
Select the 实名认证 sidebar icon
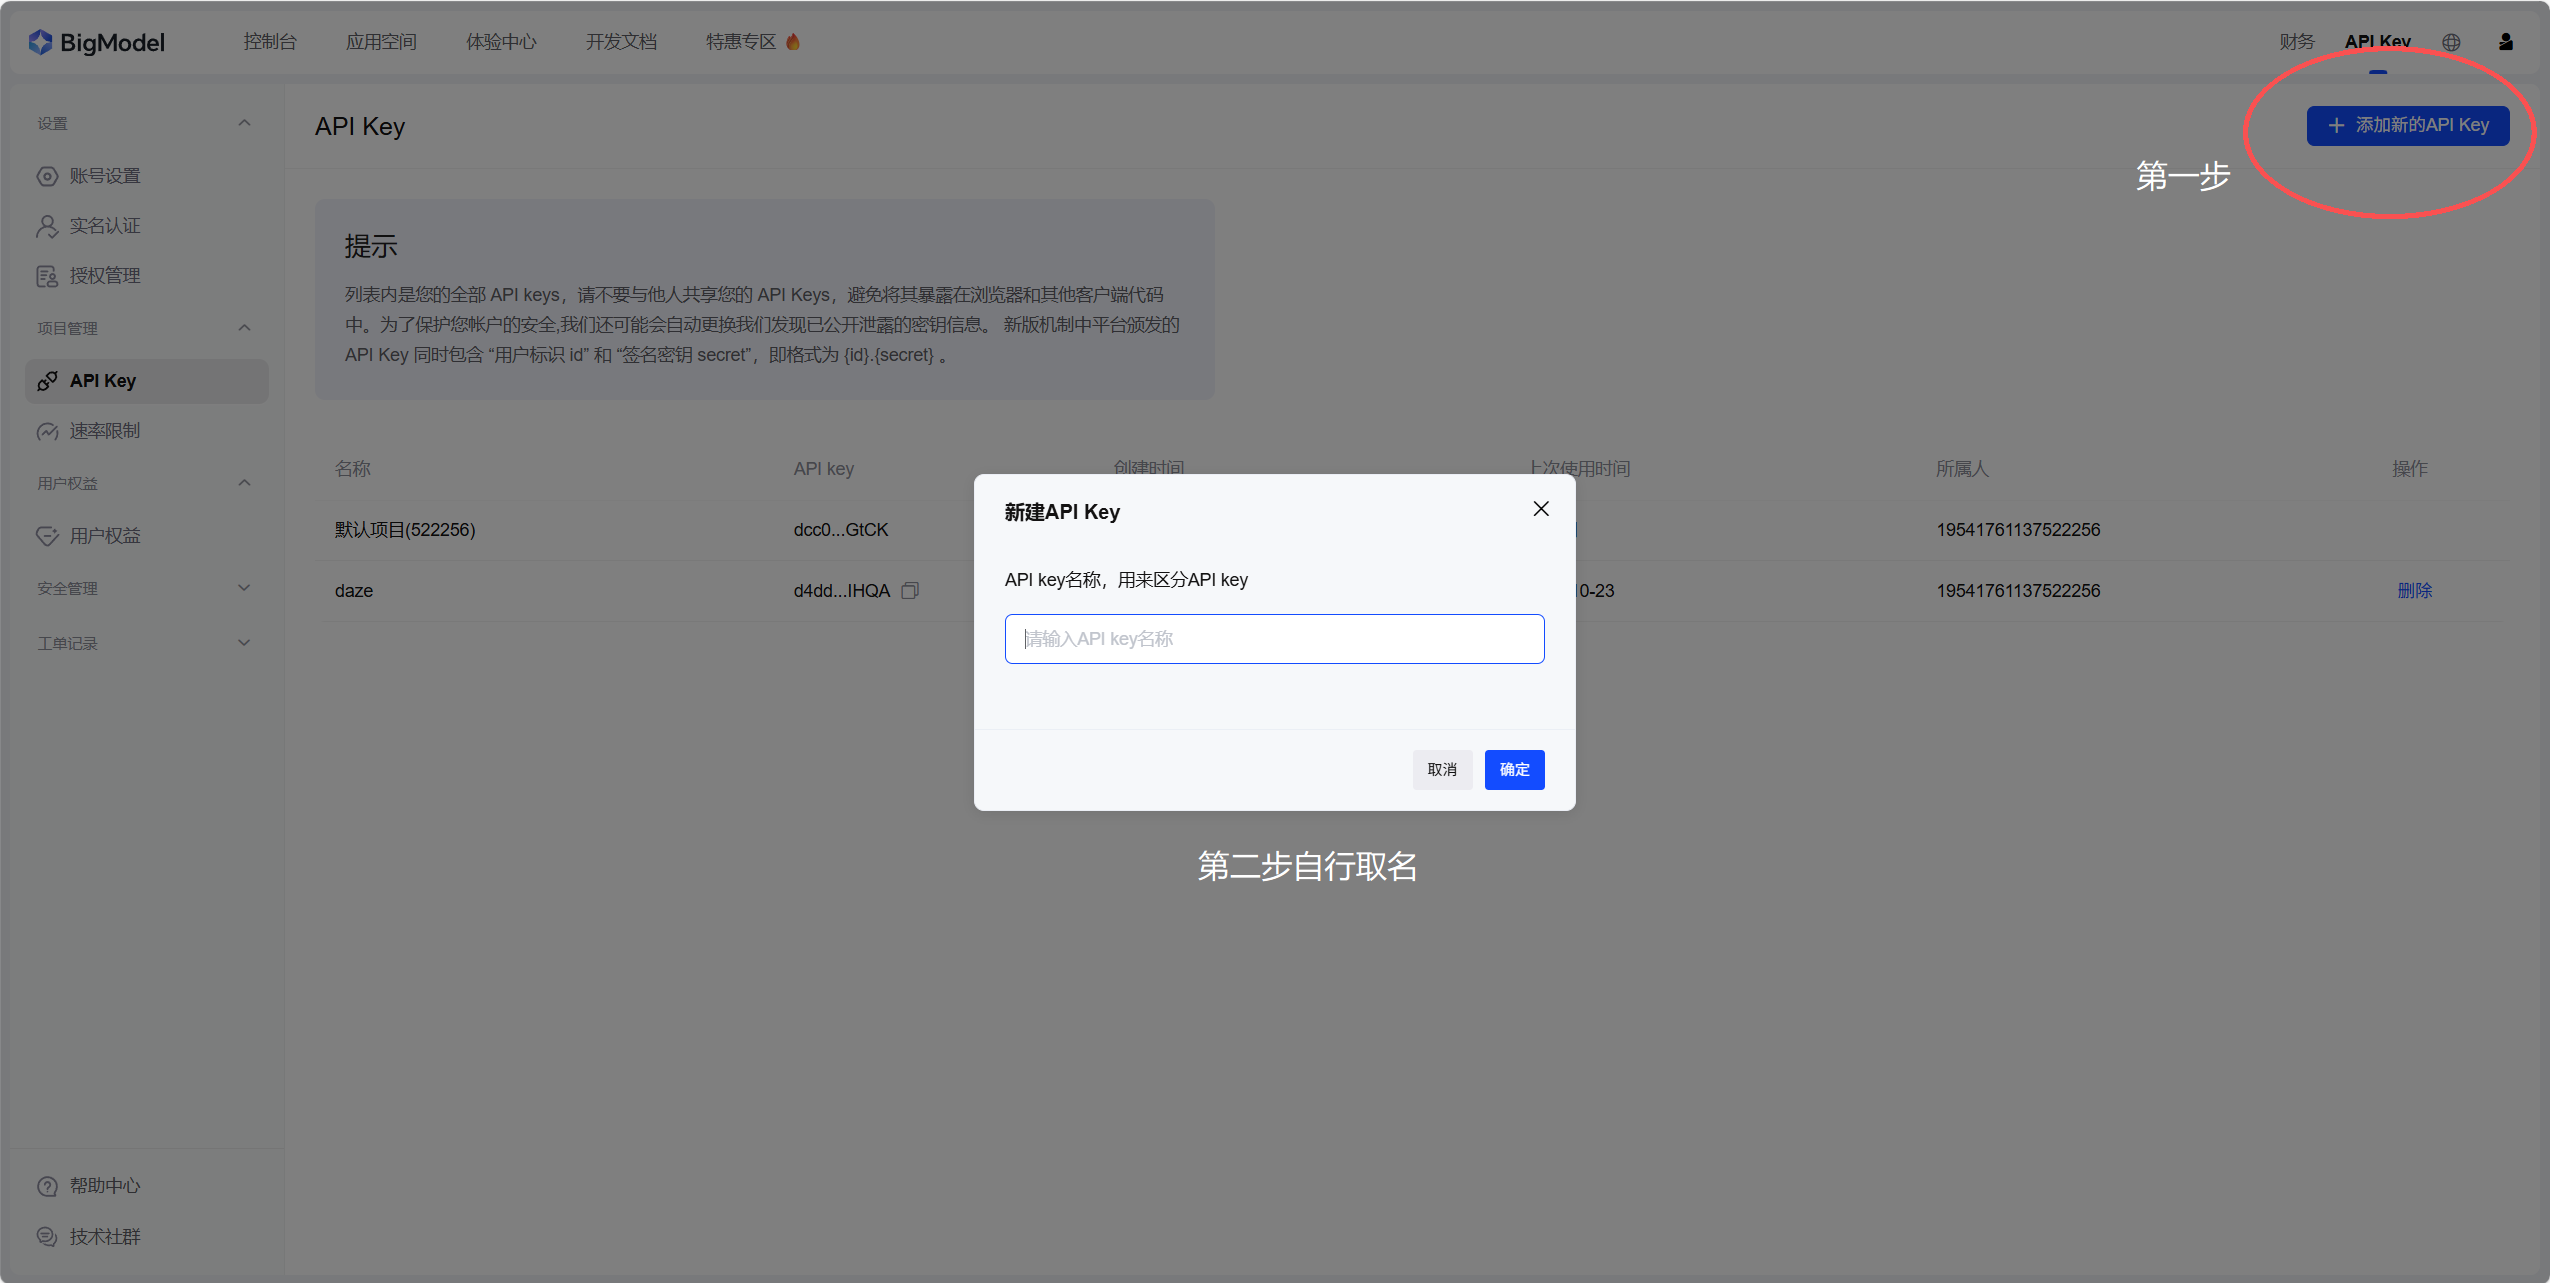coord(47,225)
